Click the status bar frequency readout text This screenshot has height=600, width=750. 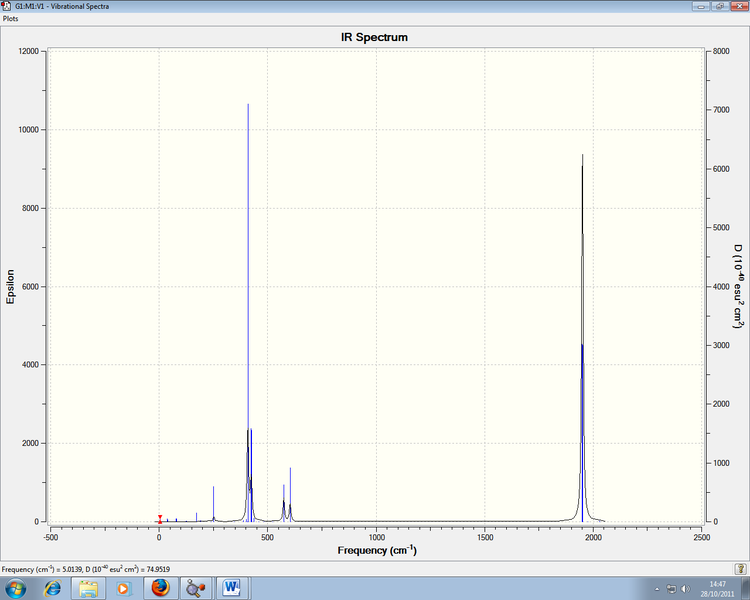click(x=86, y=569)
